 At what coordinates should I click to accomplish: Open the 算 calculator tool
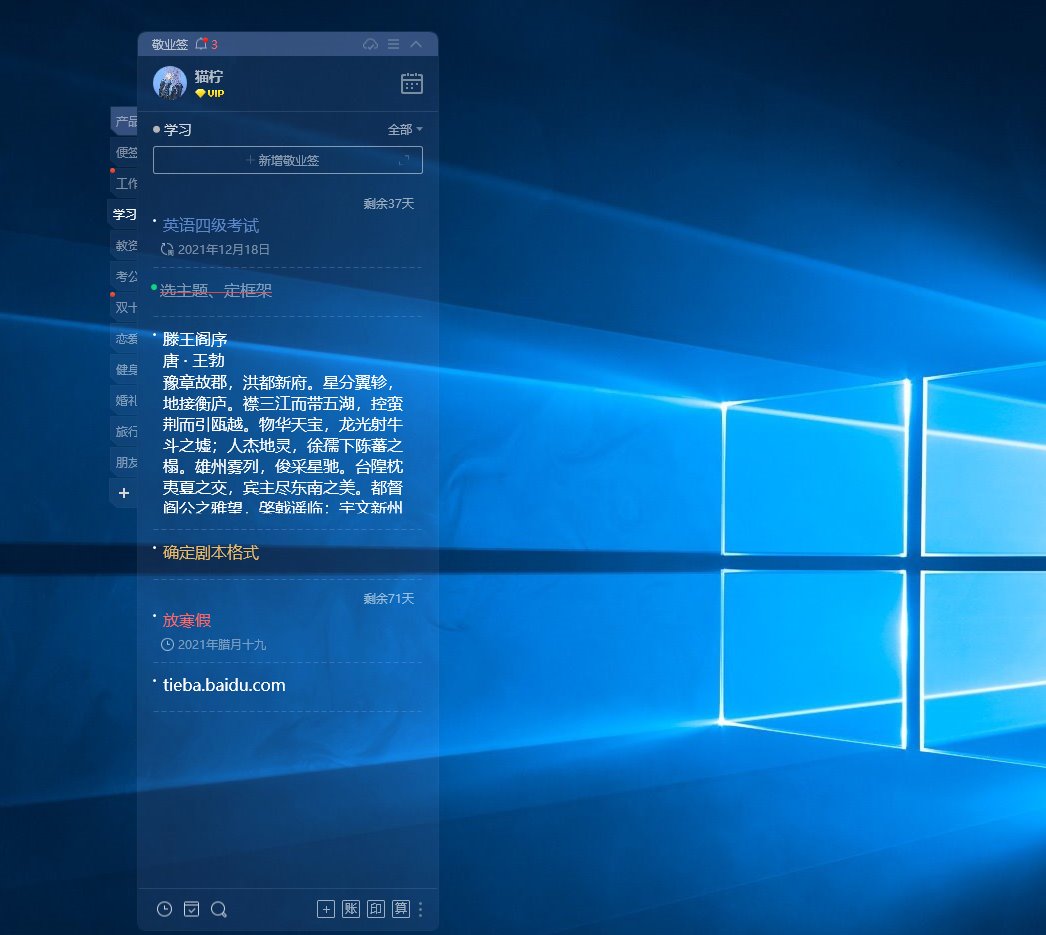(401, 909)
